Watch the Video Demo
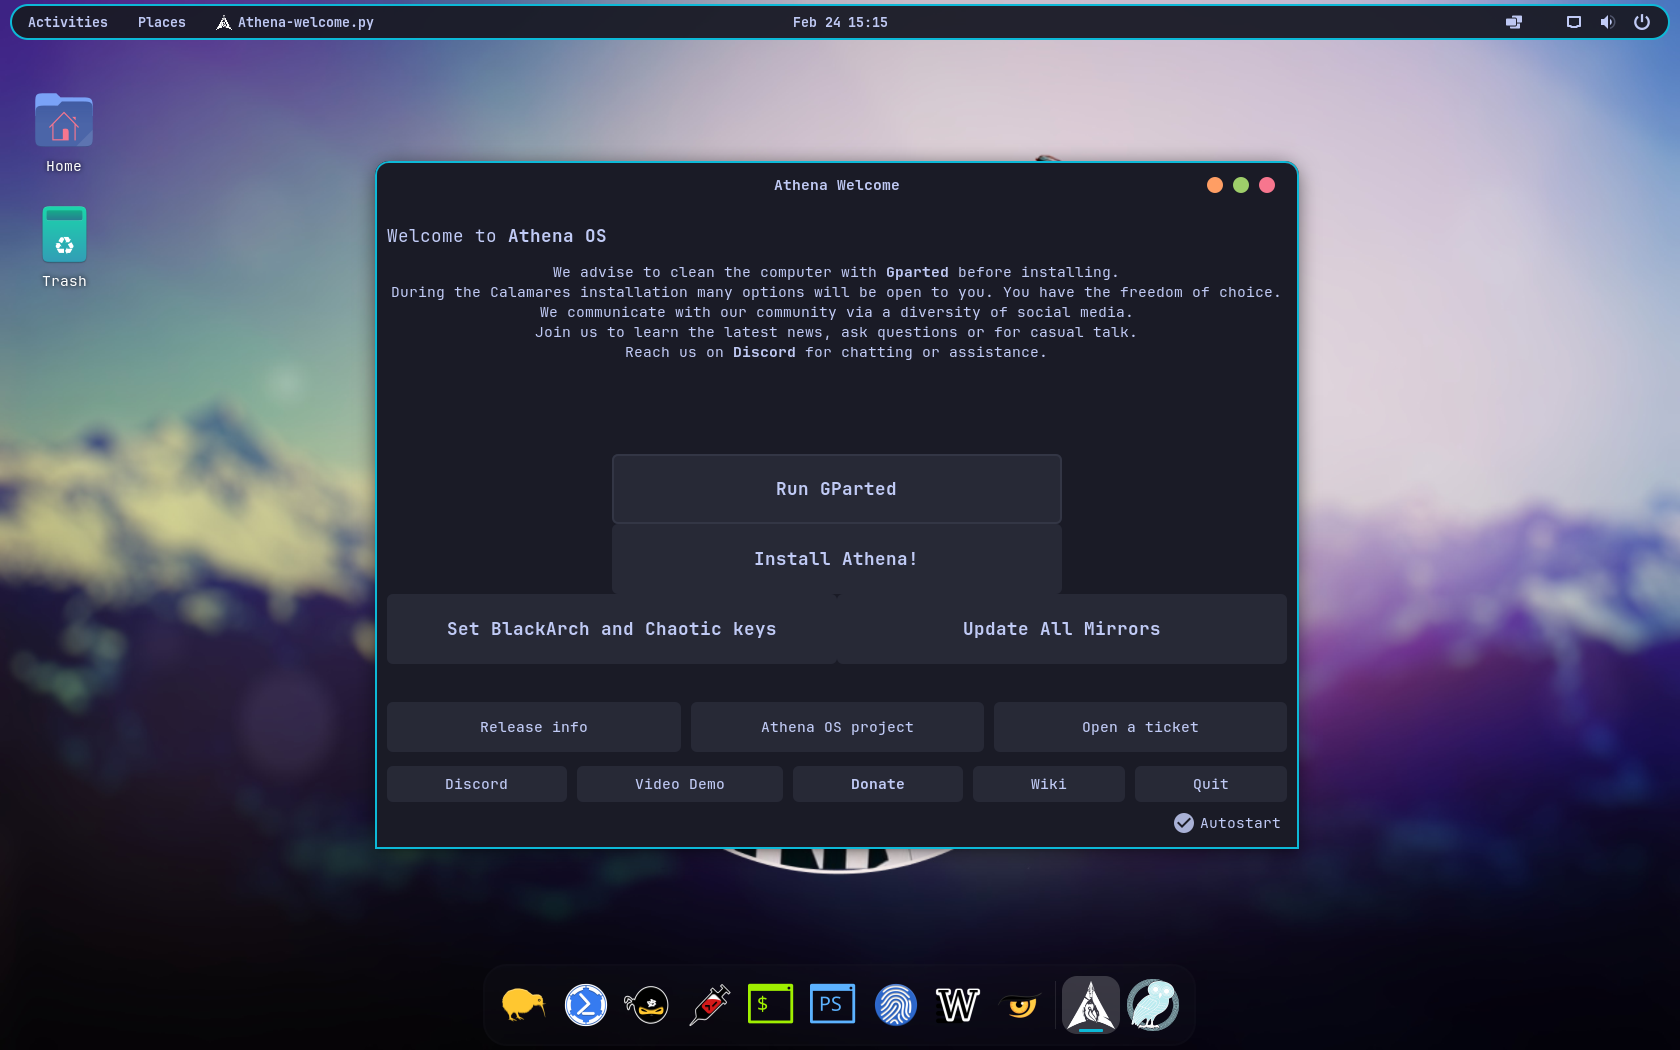The height and width of the screenshot is (1050, 1680). point(680,784)
